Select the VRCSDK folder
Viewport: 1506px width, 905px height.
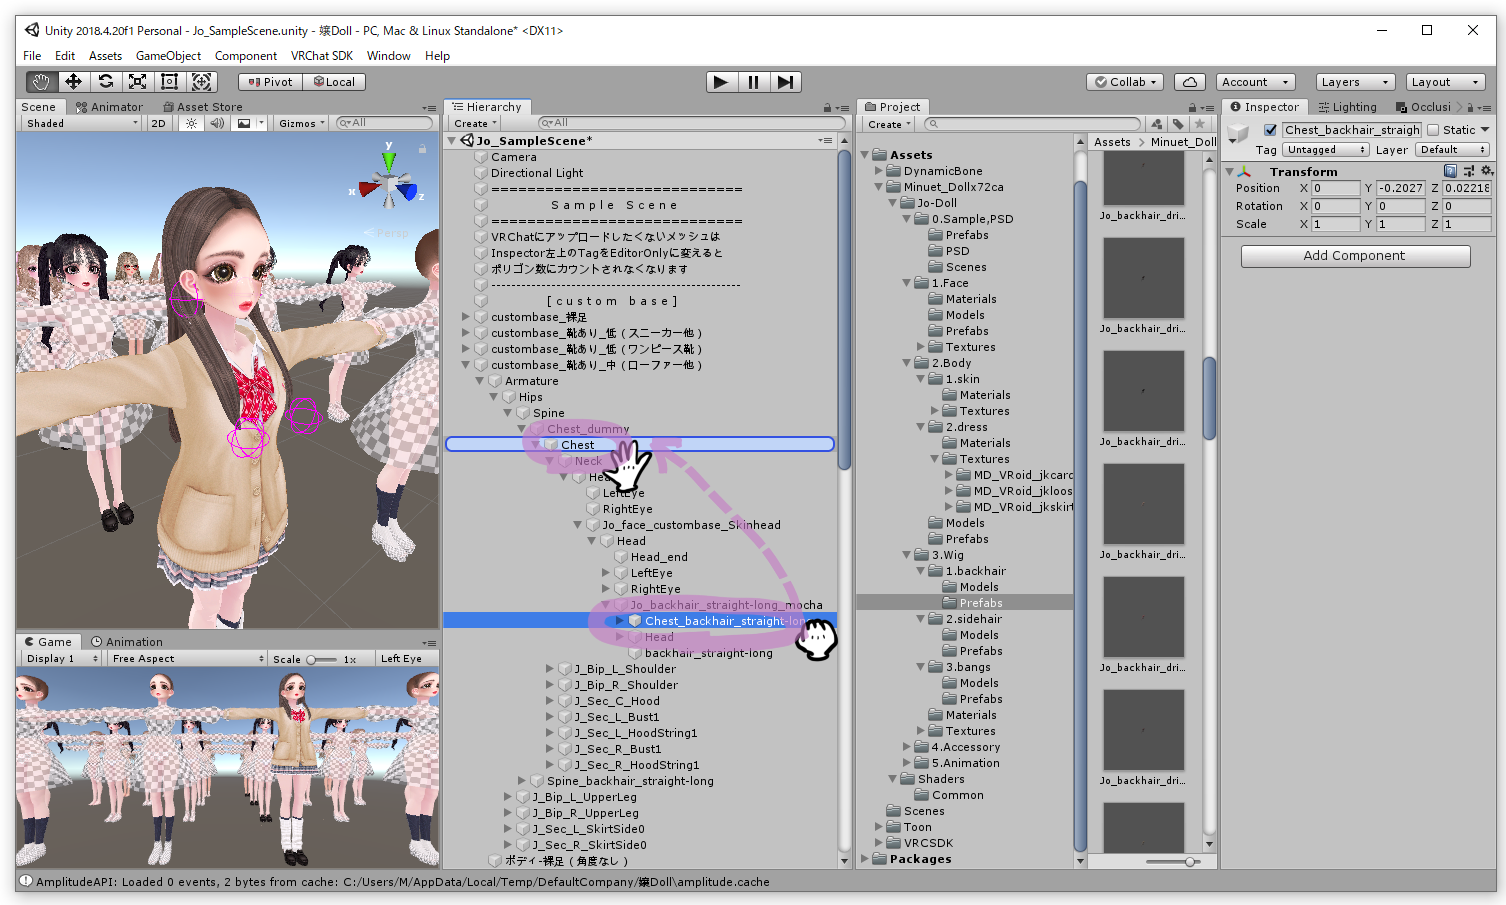click(928, 843)
